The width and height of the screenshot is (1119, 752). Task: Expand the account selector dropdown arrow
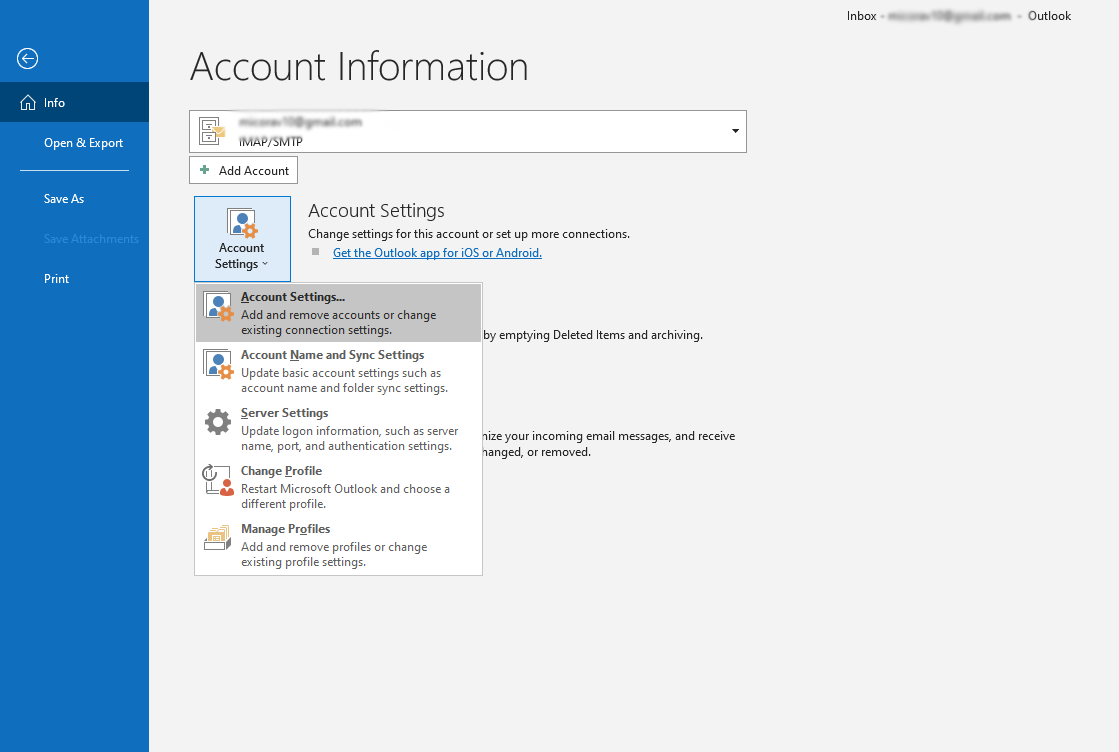734,131
